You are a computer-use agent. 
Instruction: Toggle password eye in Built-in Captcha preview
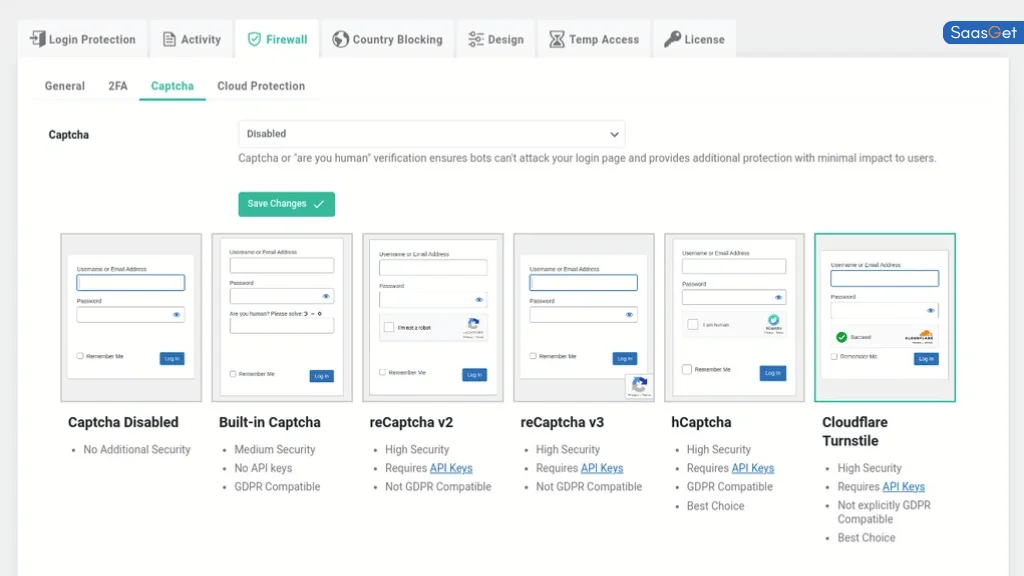[x=326, y=296]
